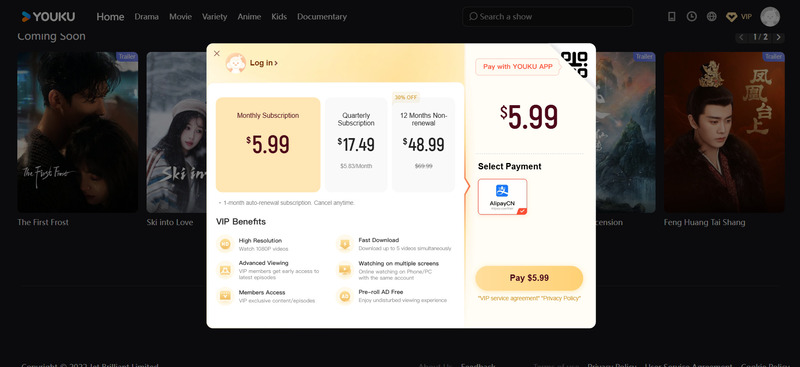Click the High Resolution benefit icon
The width and height of the screenshot is (800, 367).
(224, 244)
